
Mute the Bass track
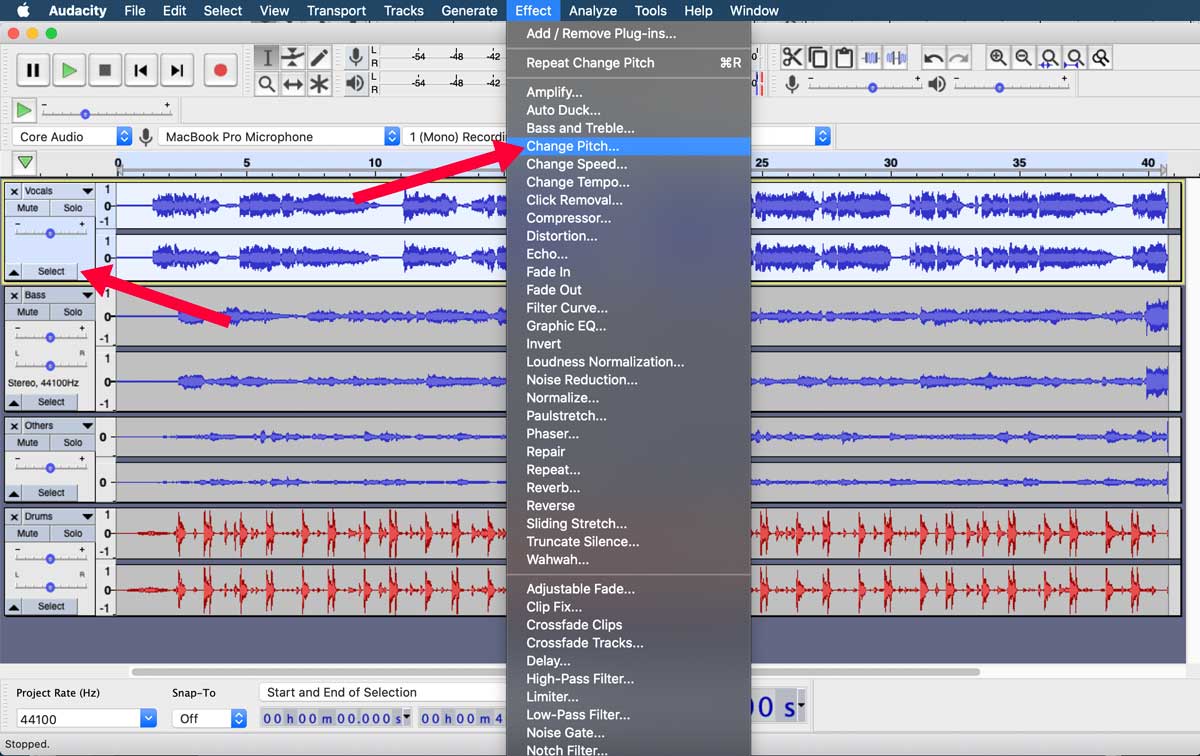point(28,312)
